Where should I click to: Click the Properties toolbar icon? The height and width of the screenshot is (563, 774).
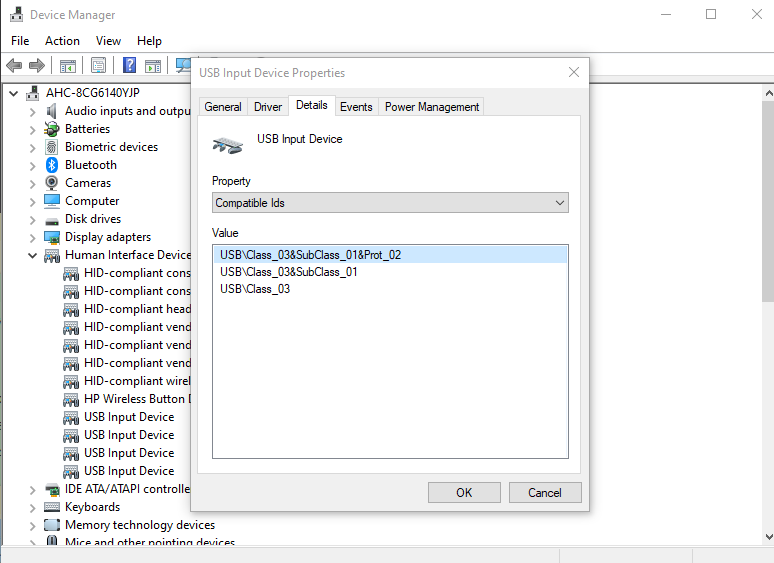(98, 66)
